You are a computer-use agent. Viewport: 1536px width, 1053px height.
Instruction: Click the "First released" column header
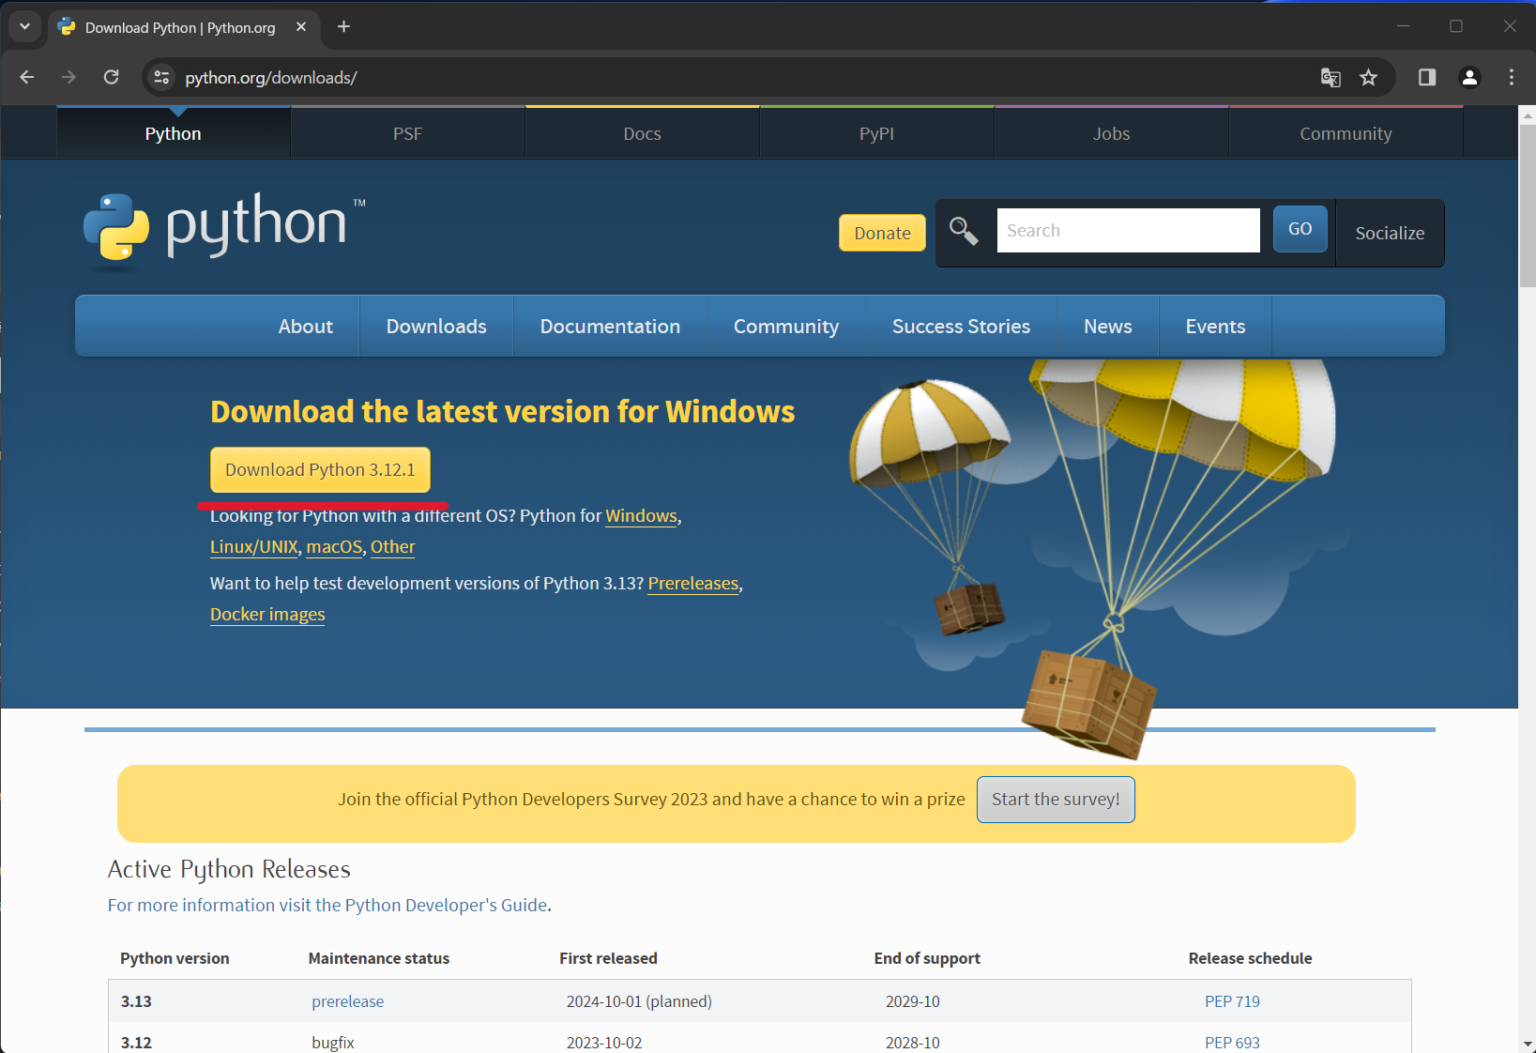click(x=608, y=958)
